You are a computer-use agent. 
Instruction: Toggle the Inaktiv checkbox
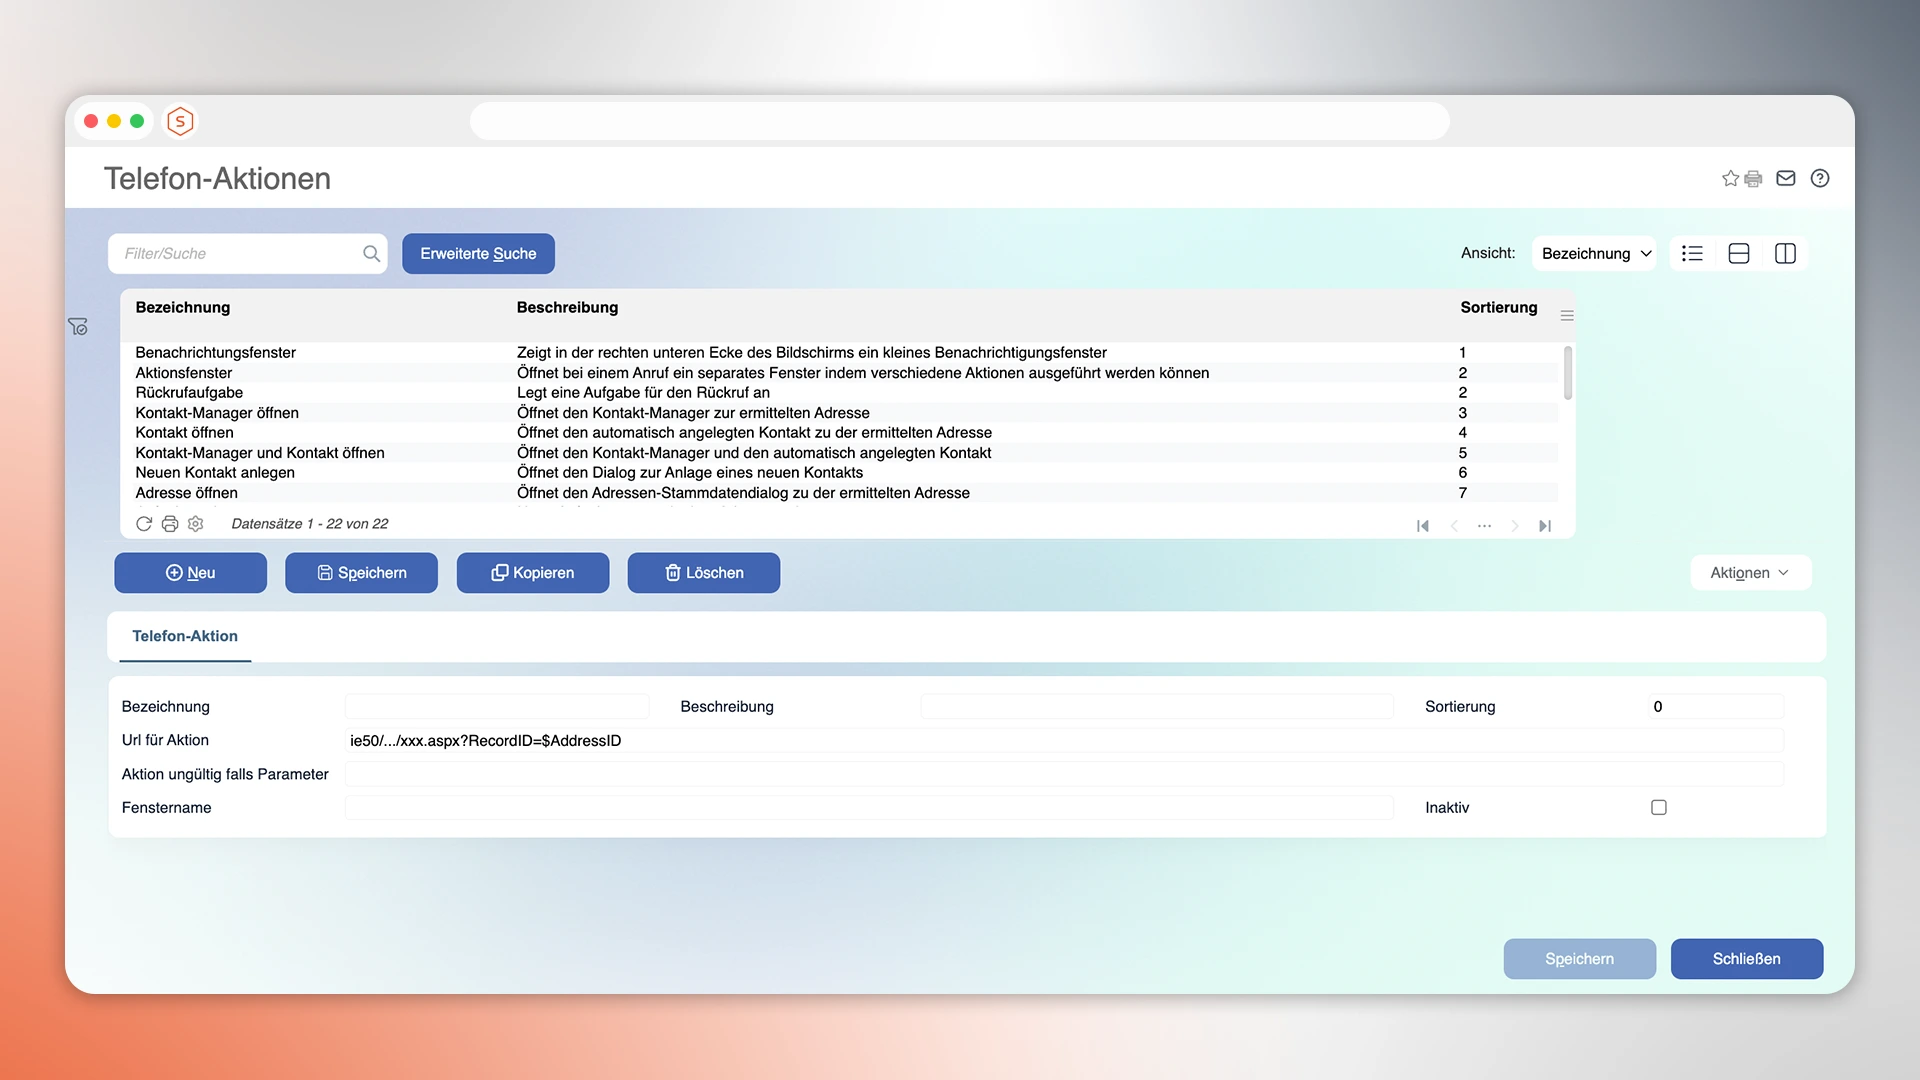point(1659,807)
